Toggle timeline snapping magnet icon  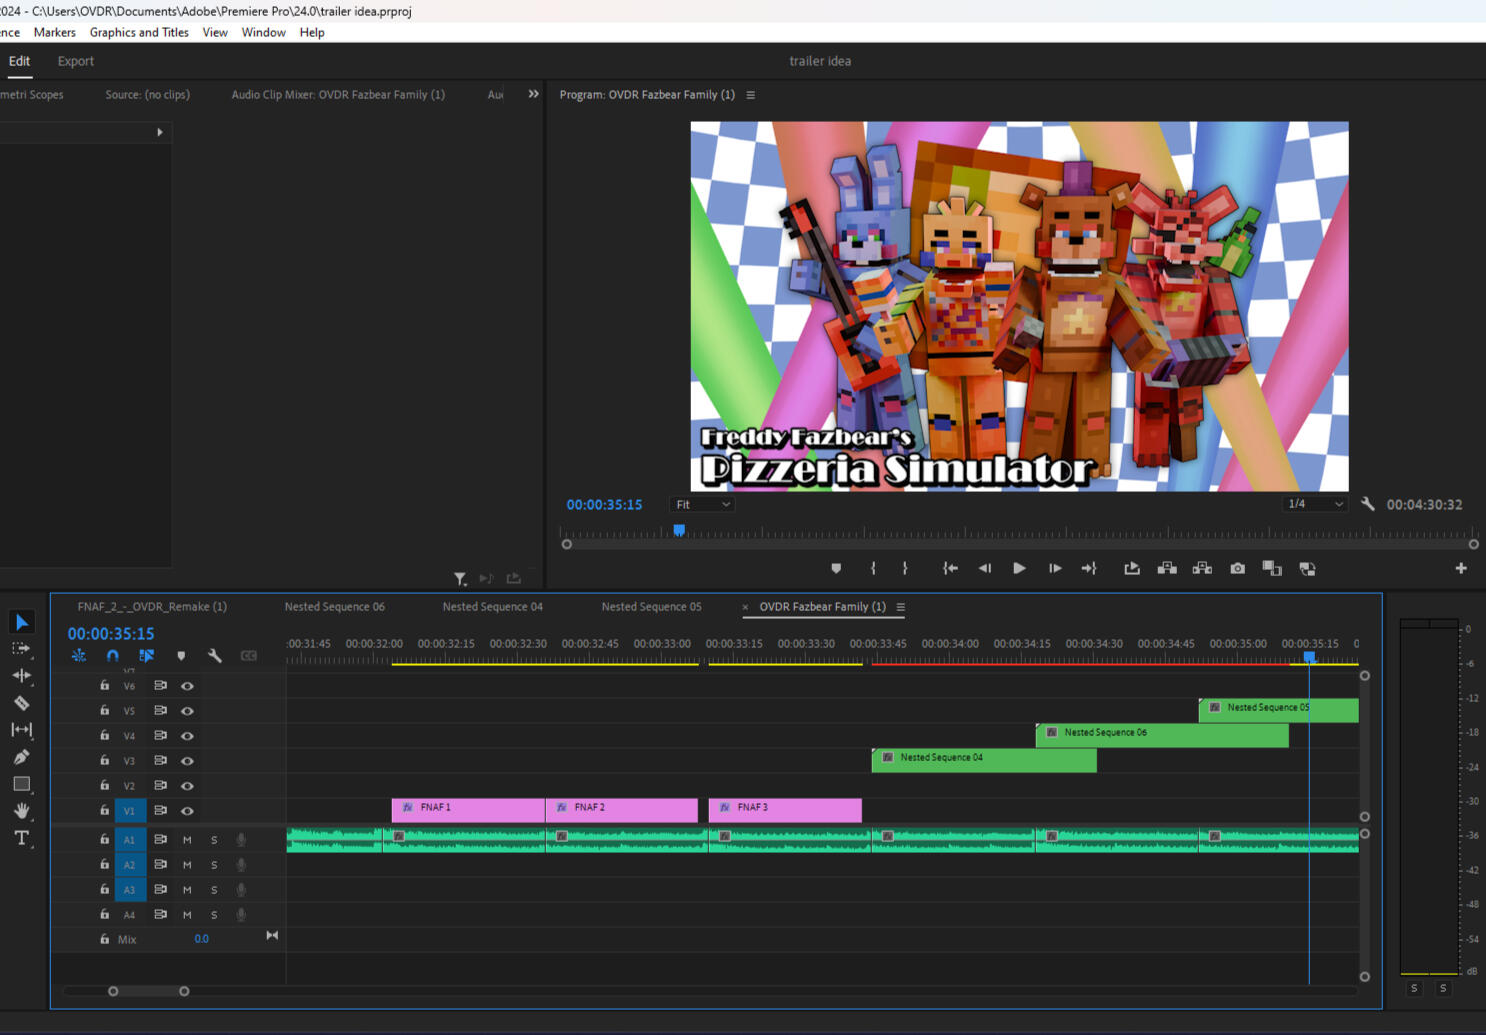coord(112,656)
